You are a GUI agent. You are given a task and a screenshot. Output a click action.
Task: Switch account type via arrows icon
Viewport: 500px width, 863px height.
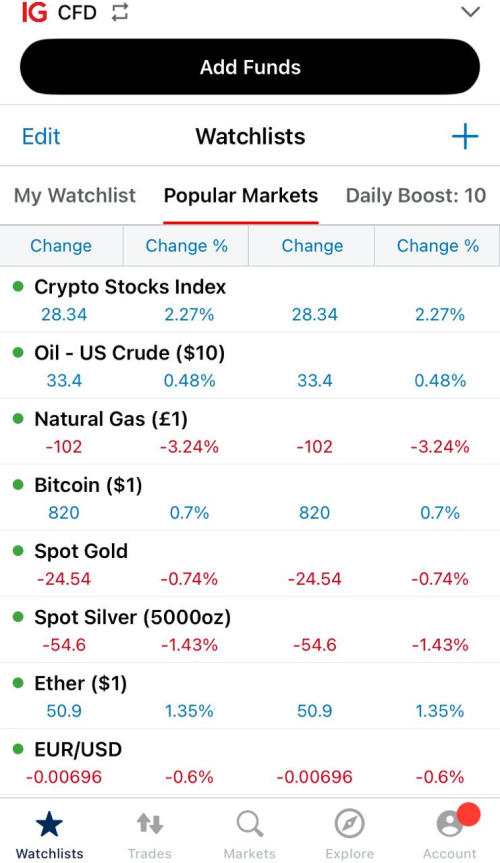[119, 12]
